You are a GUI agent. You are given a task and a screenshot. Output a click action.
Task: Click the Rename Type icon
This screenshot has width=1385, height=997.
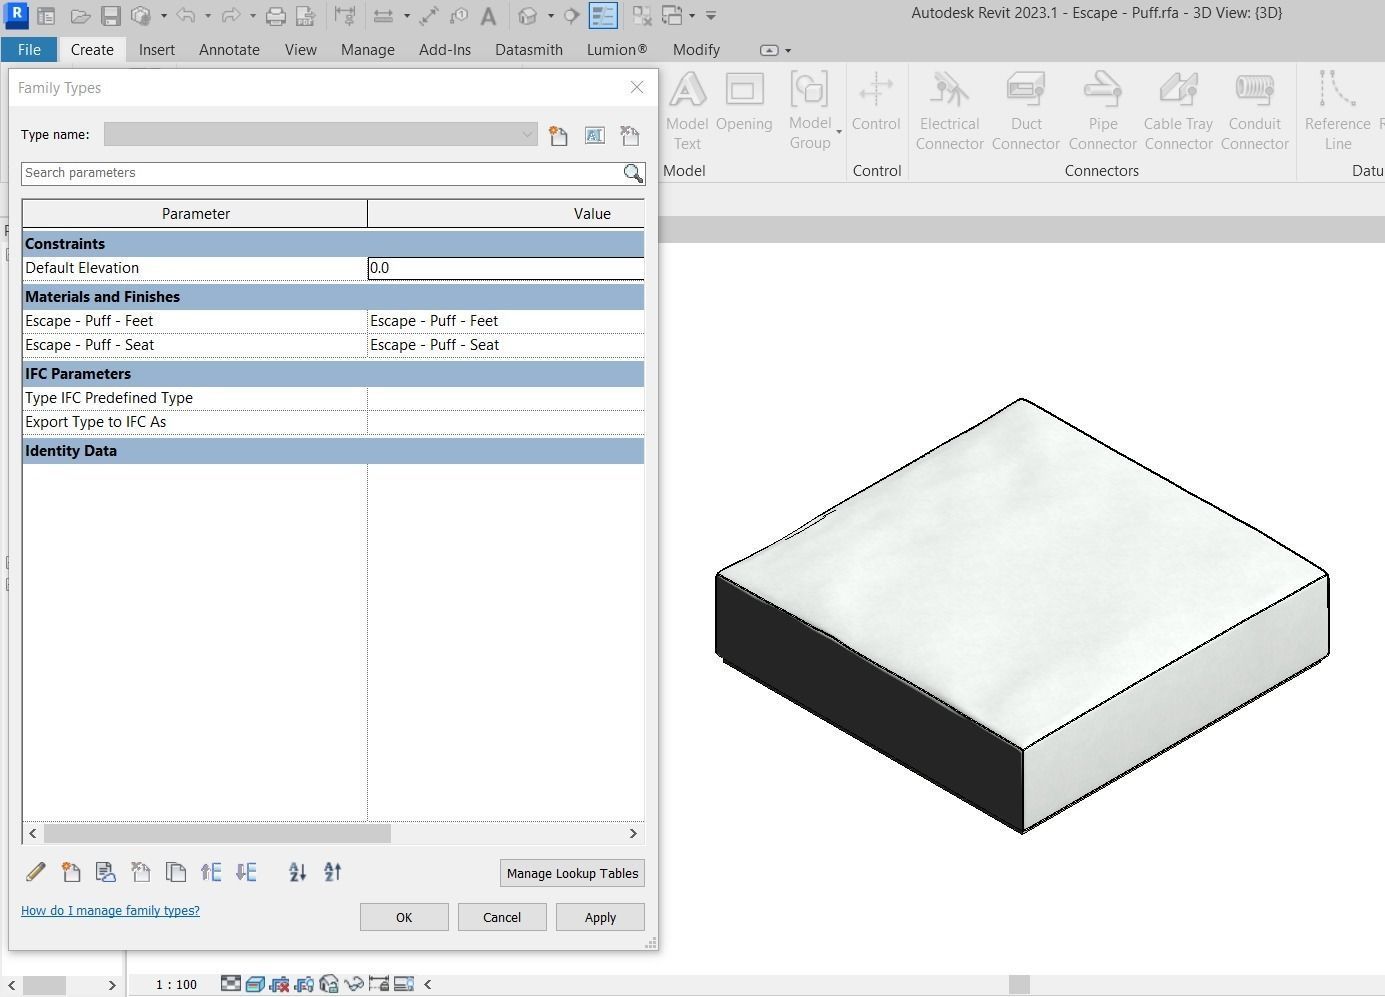point(594,135)
